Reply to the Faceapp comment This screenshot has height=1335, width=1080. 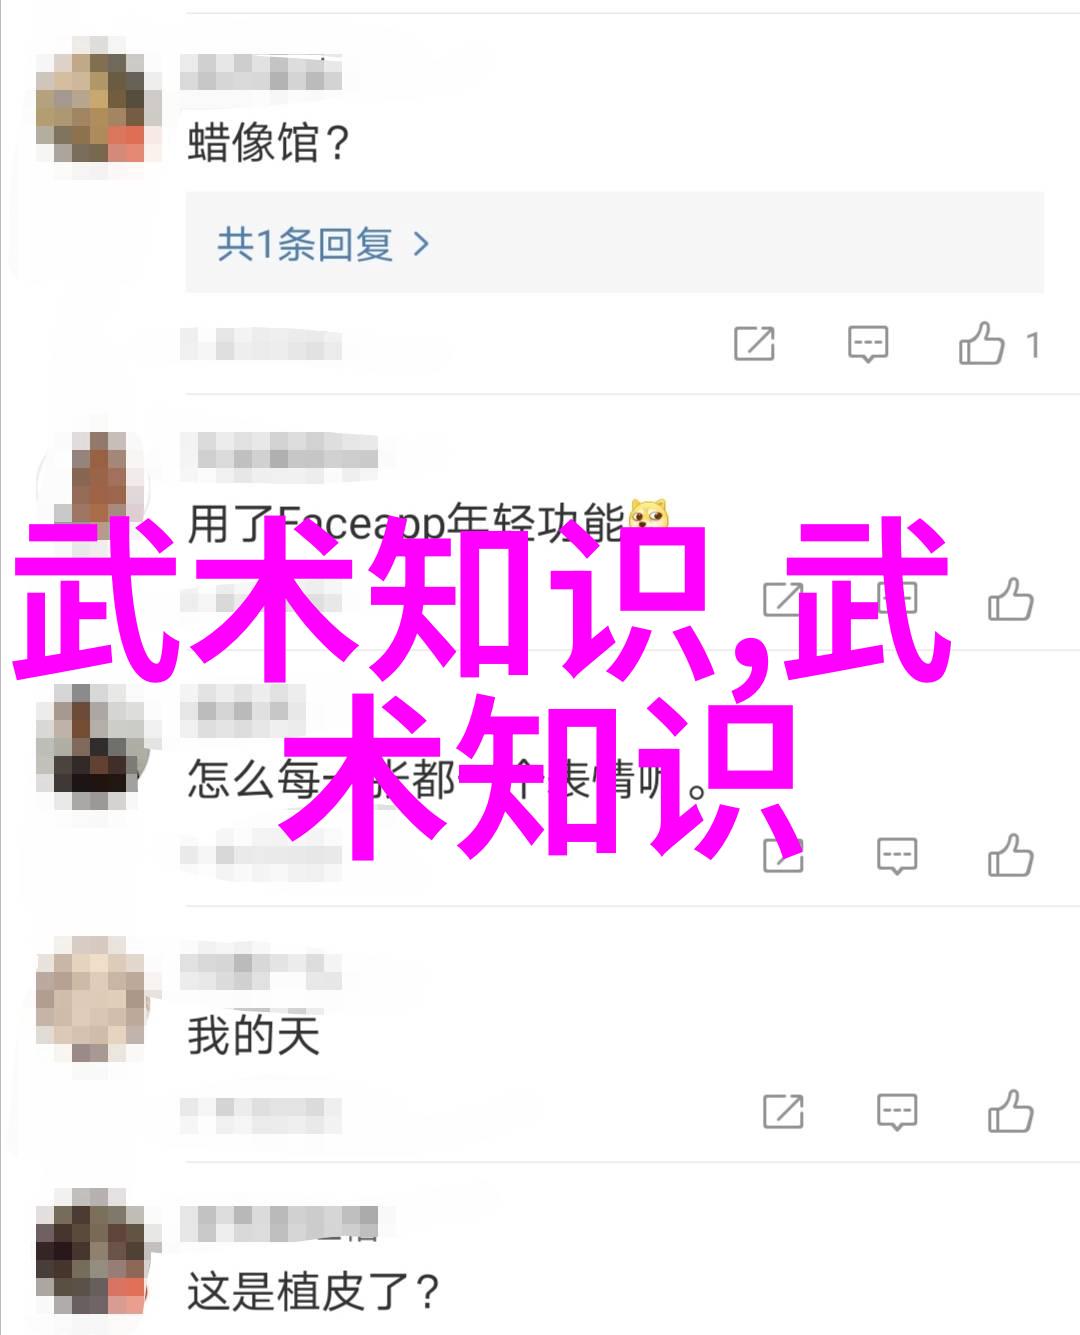coord(896,601)
